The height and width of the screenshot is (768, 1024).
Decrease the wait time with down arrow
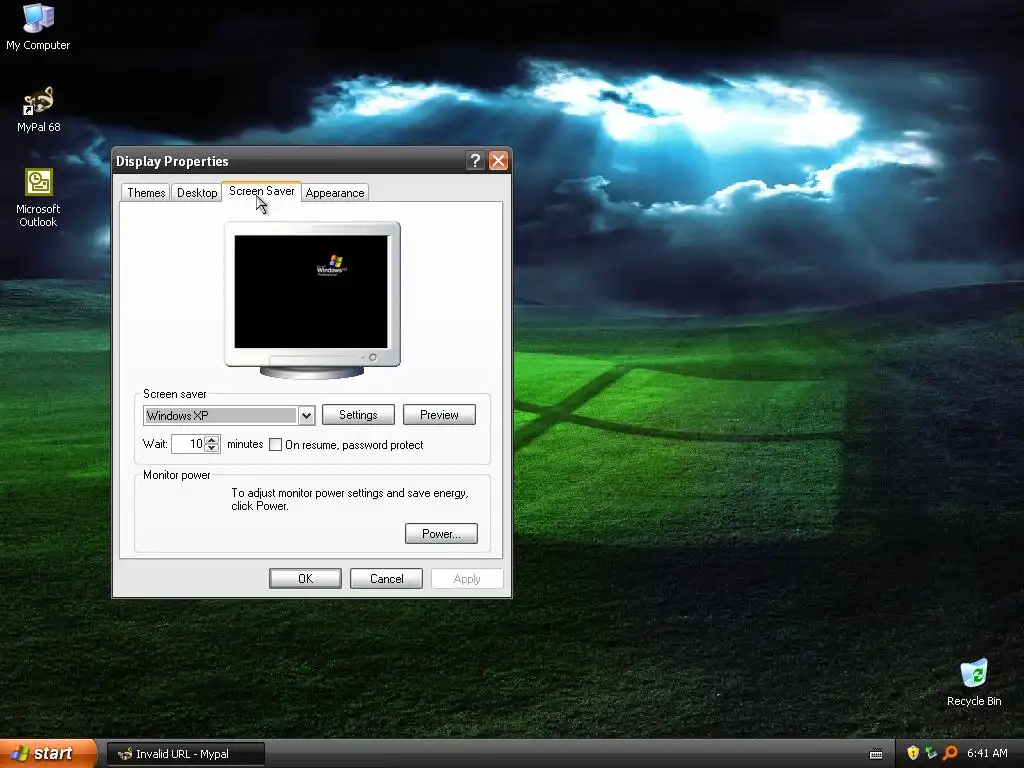pyautogui.click(x=212, y=449)
